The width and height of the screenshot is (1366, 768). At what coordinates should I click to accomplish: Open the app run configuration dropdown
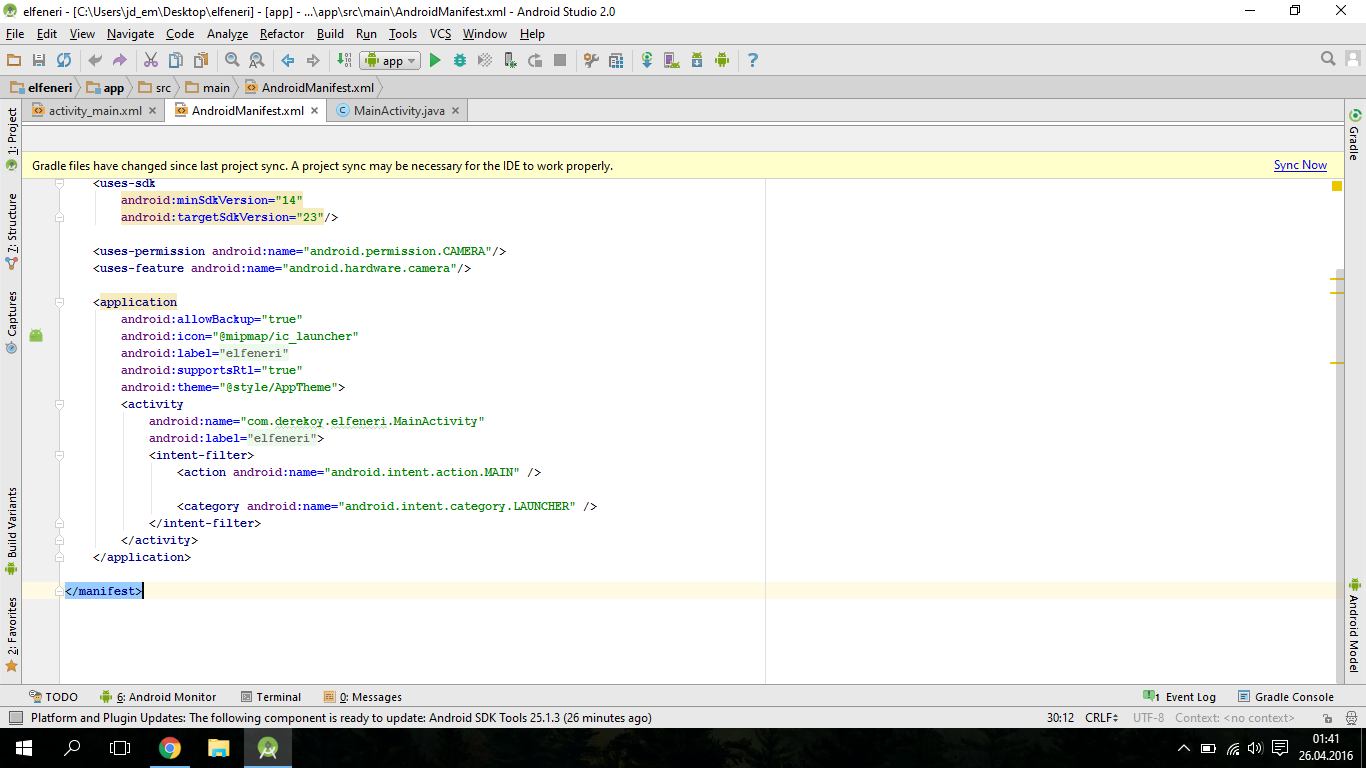[x=390, y=61]
